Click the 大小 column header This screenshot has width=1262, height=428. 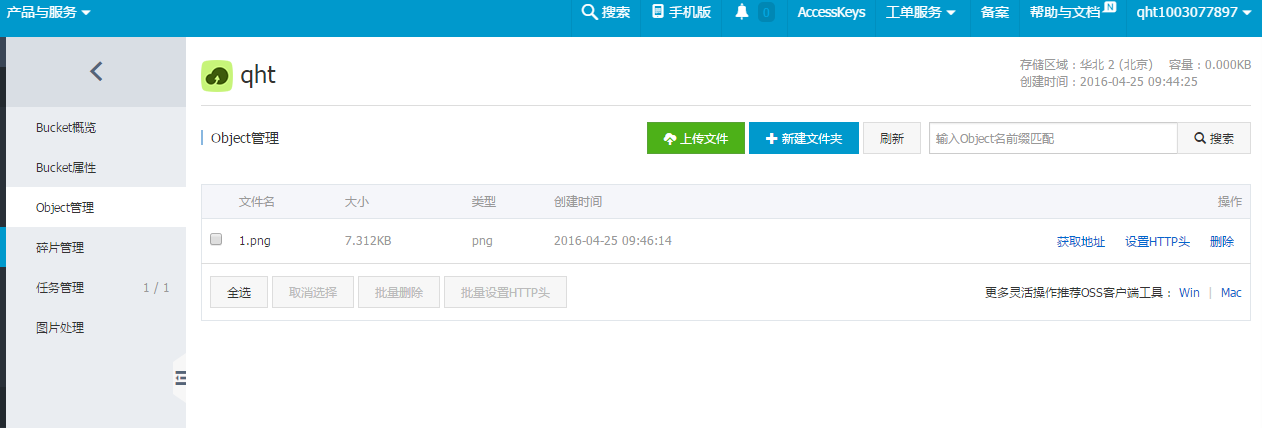point(357,202)
